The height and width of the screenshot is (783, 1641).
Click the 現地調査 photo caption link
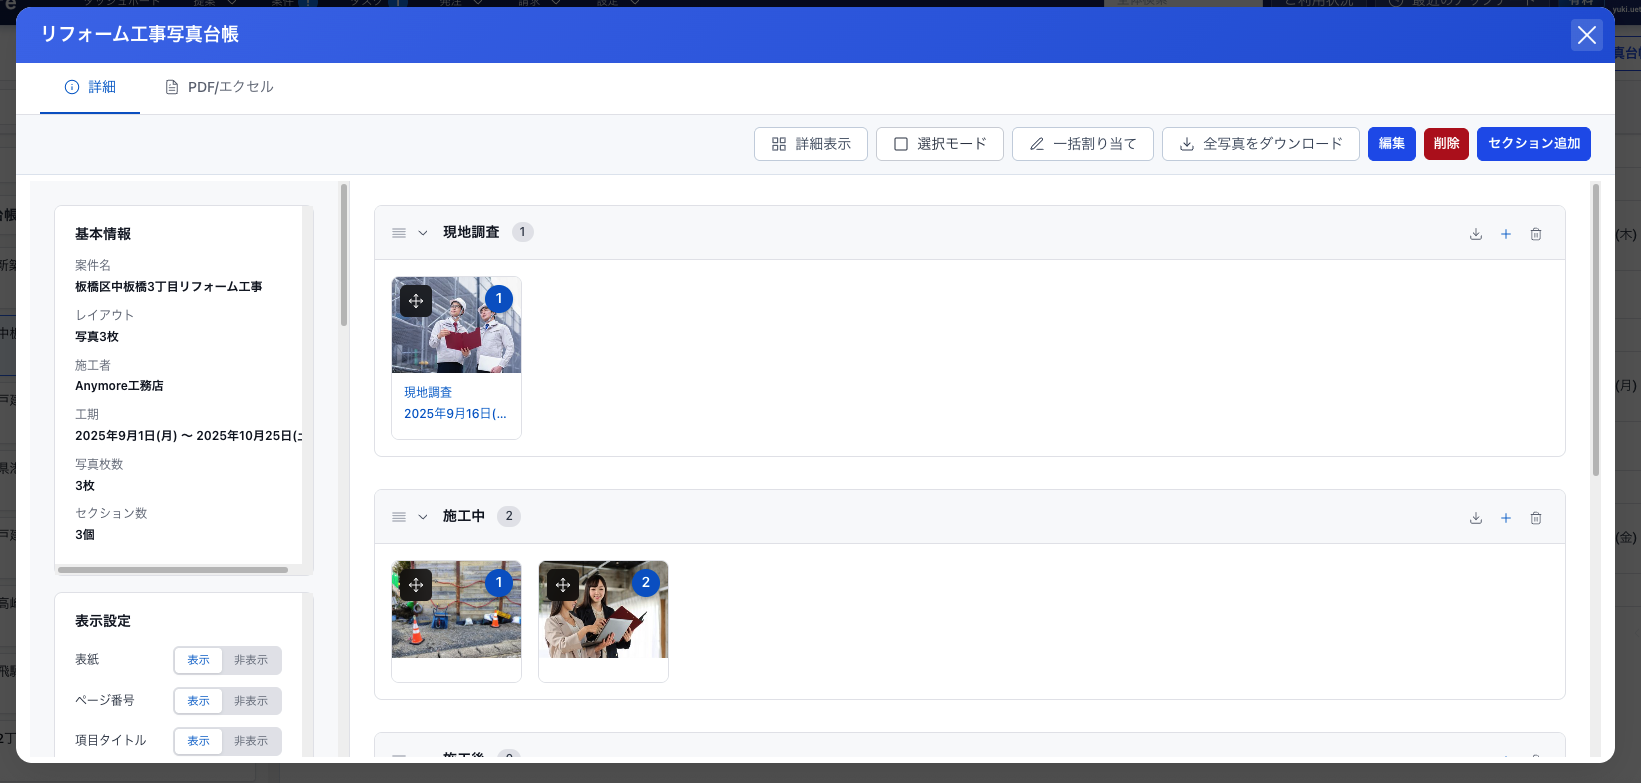coord(428,392)
